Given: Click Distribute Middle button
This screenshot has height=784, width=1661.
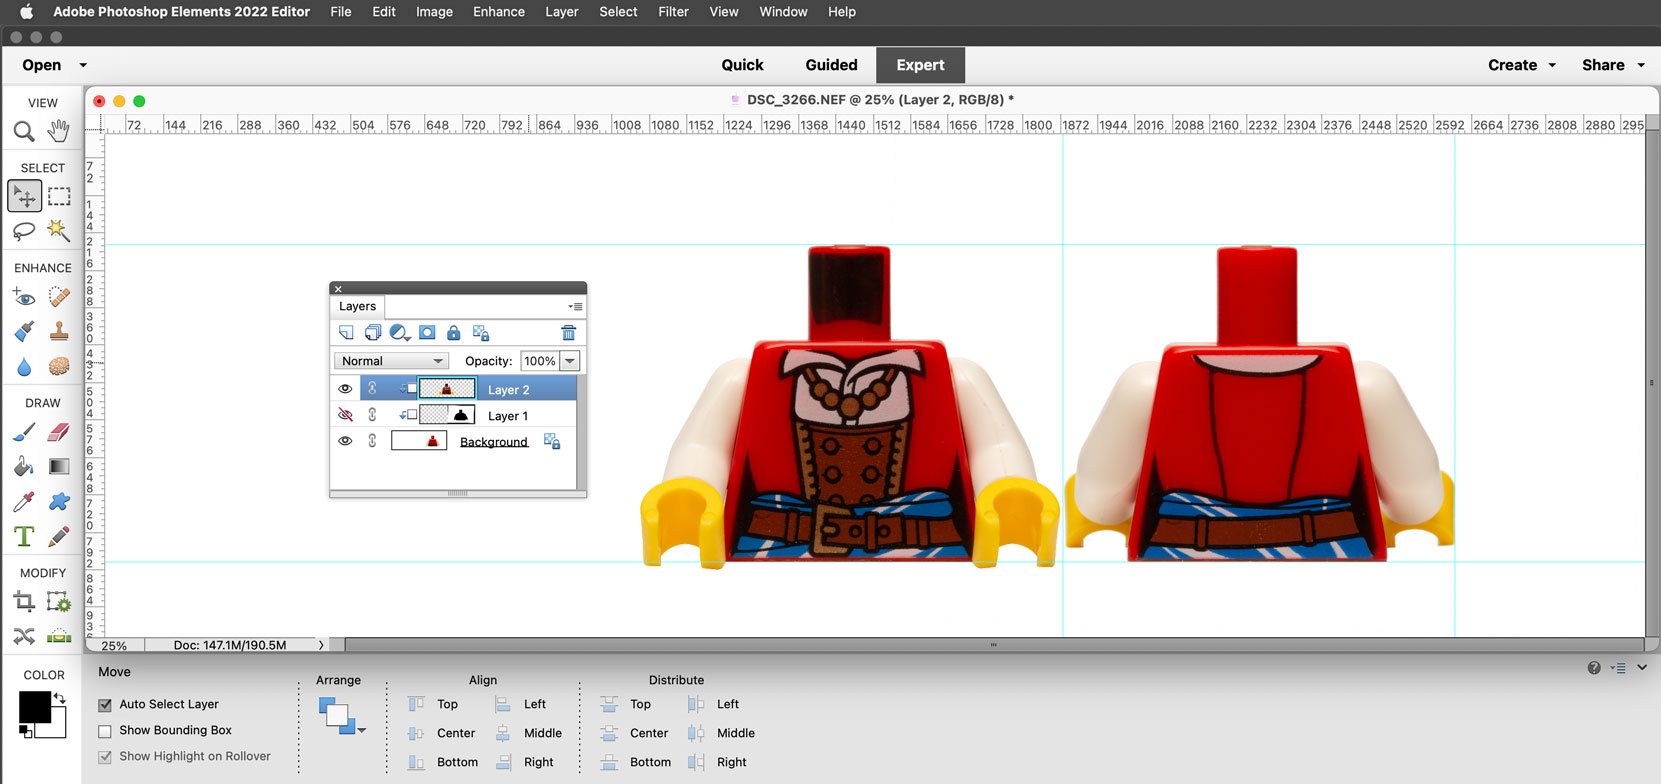Looking at the screenshot, I should click(721, 733).
